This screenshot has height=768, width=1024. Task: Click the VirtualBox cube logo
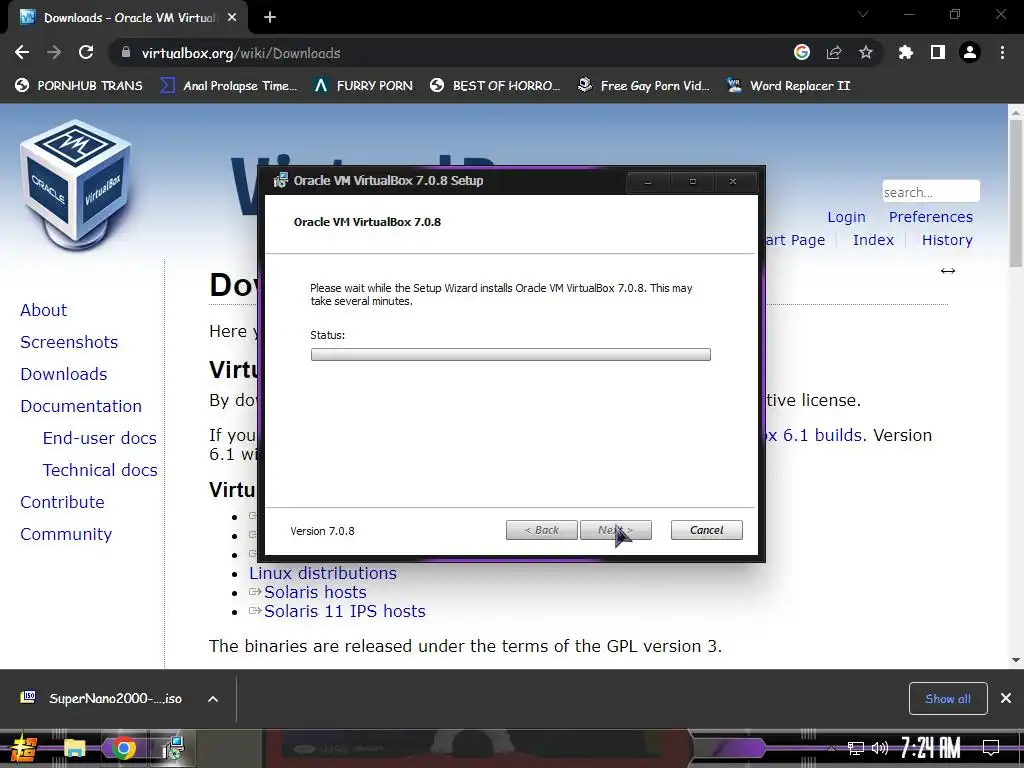[76, 186]
